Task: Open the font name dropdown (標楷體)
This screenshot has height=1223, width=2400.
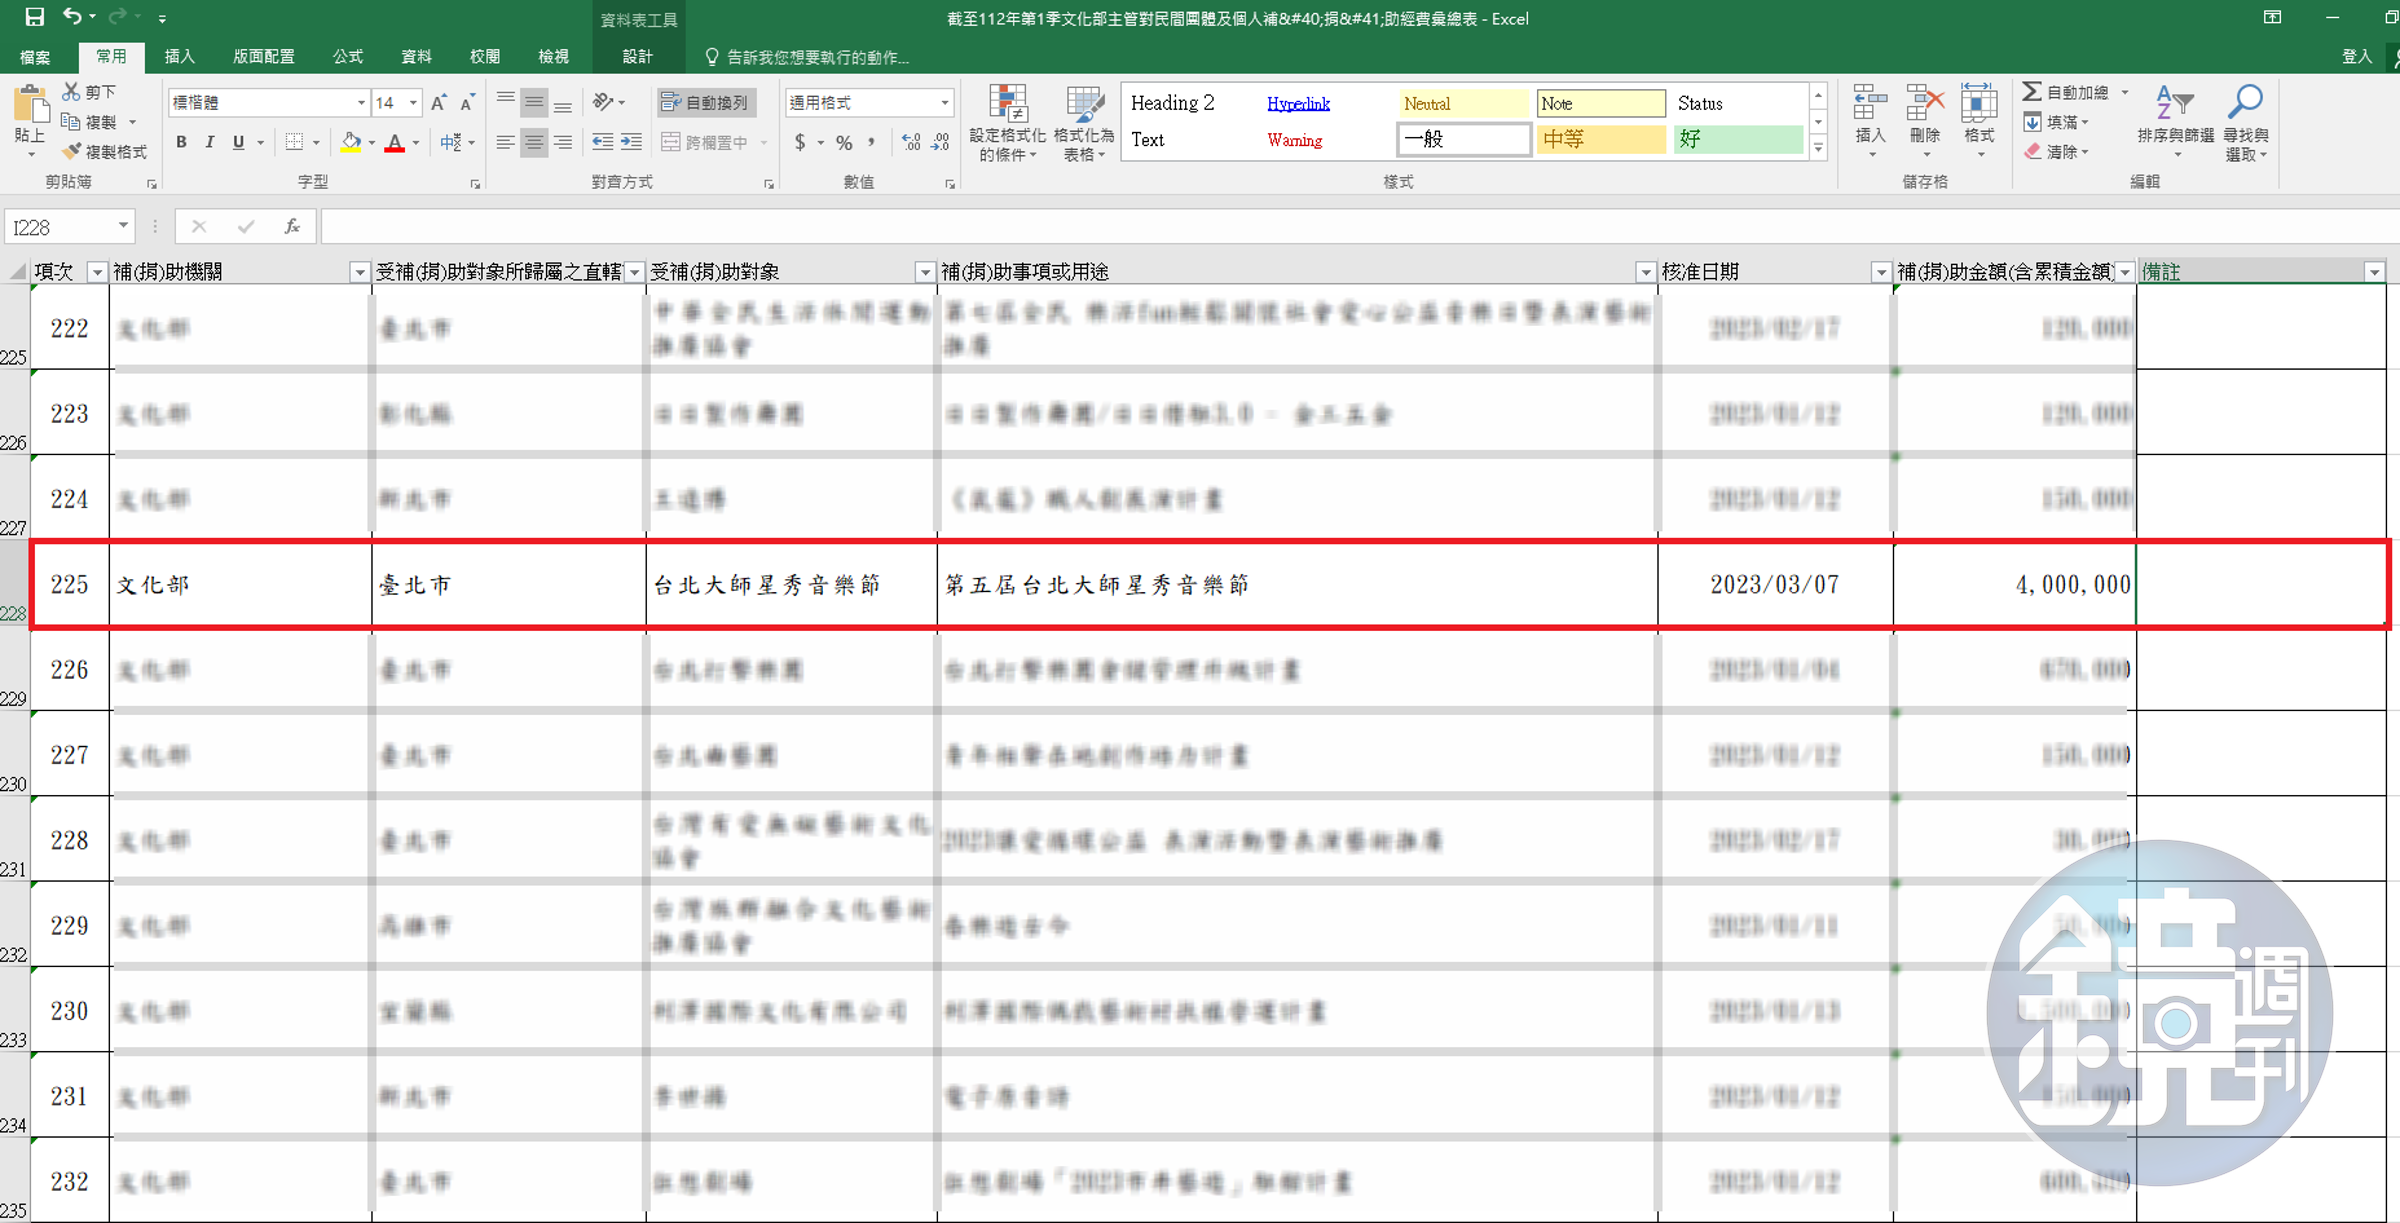Action: [361, 102]
